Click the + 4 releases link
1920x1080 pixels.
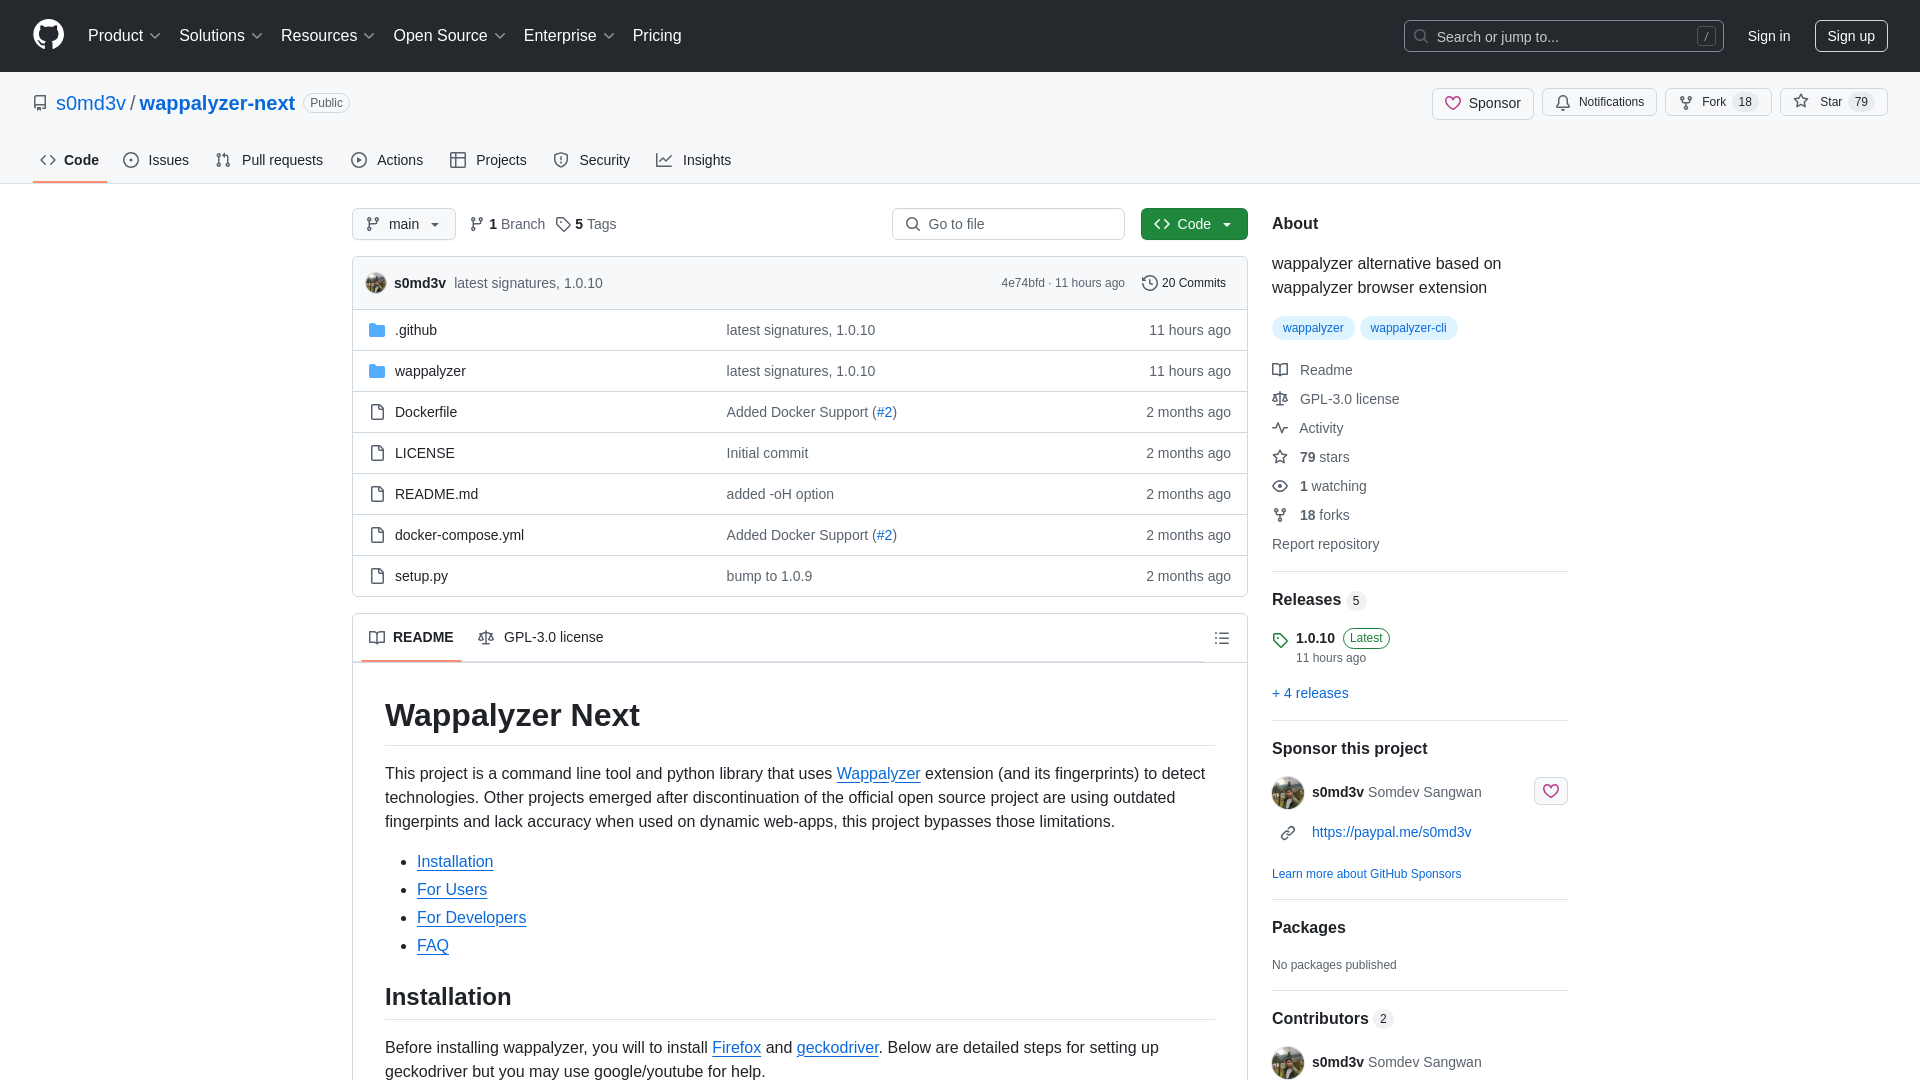pyautogui.click(x=1310, y=693)
